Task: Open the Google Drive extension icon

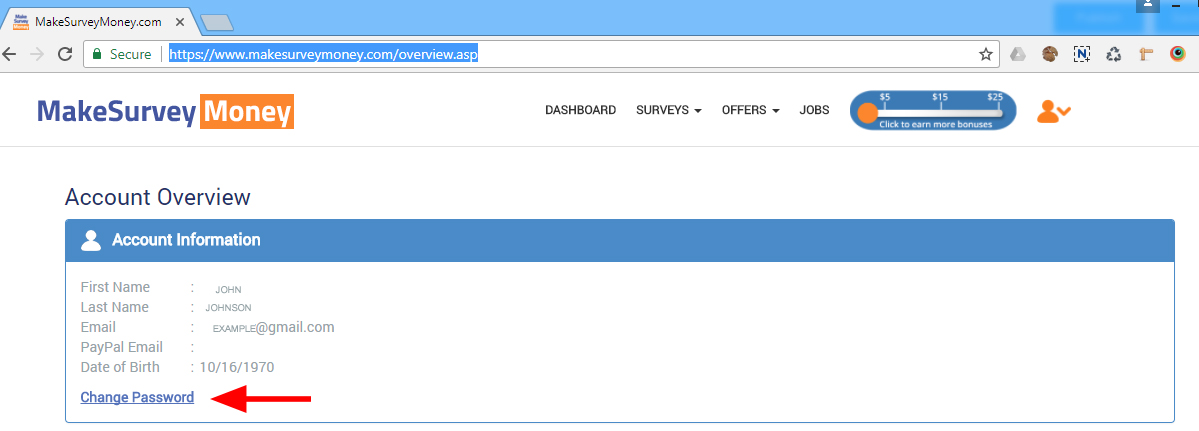Action: coord(1018,54)
